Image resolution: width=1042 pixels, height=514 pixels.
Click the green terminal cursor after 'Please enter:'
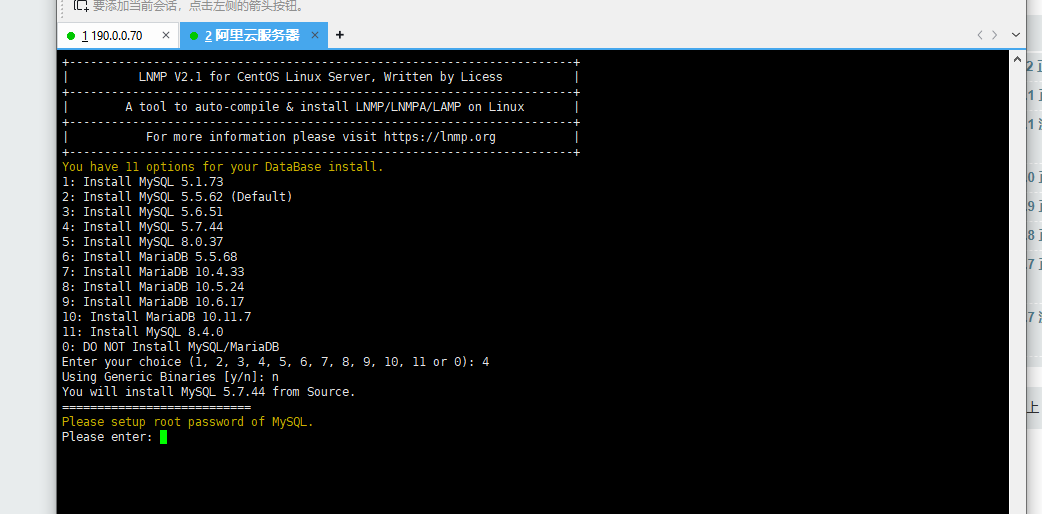coord(163,437)
